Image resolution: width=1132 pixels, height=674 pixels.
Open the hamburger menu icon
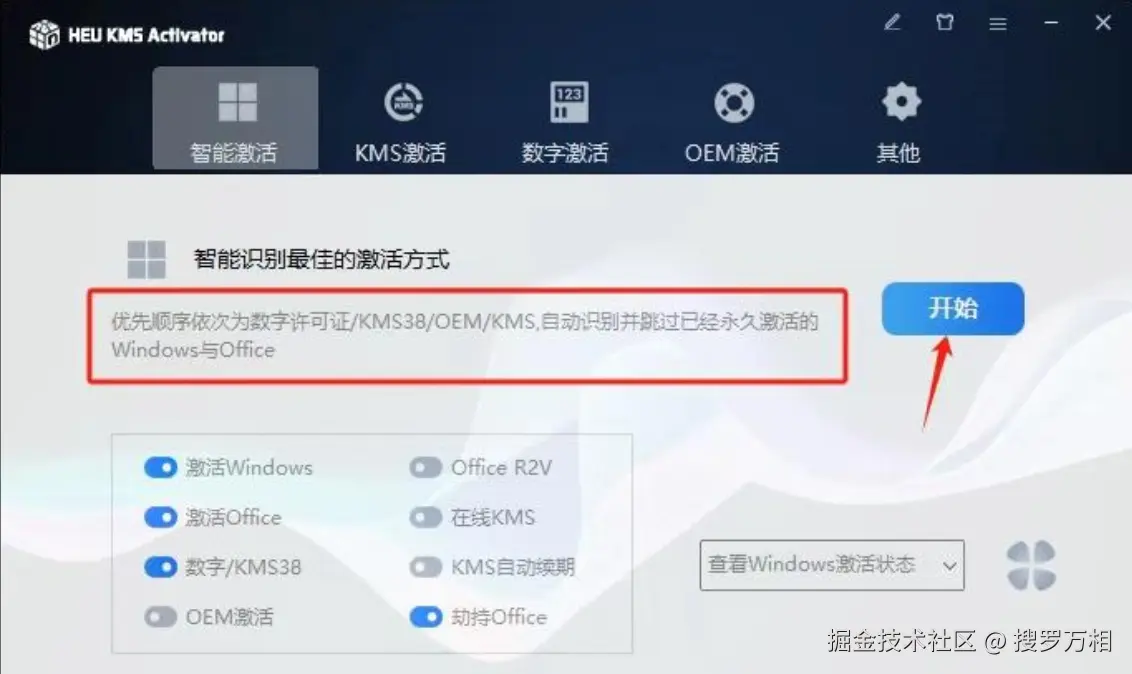pyautogui.click(x=998, y=24)
